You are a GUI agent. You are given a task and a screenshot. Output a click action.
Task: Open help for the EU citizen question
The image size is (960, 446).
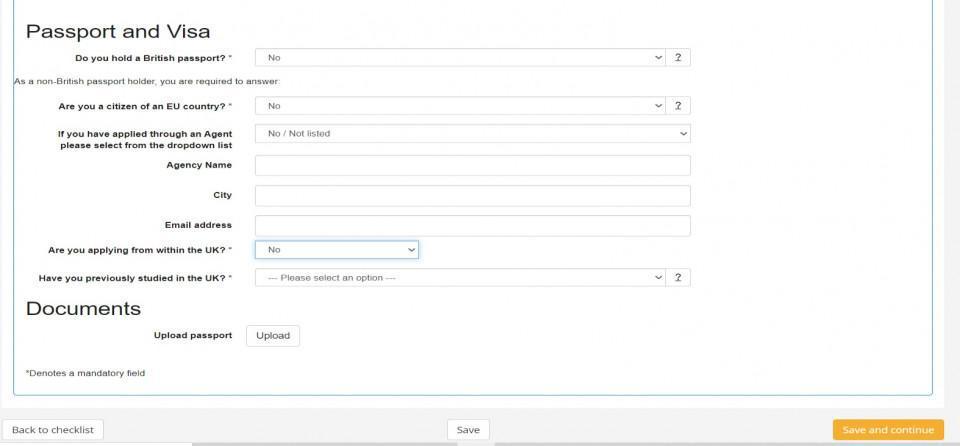tap(678, 106)
